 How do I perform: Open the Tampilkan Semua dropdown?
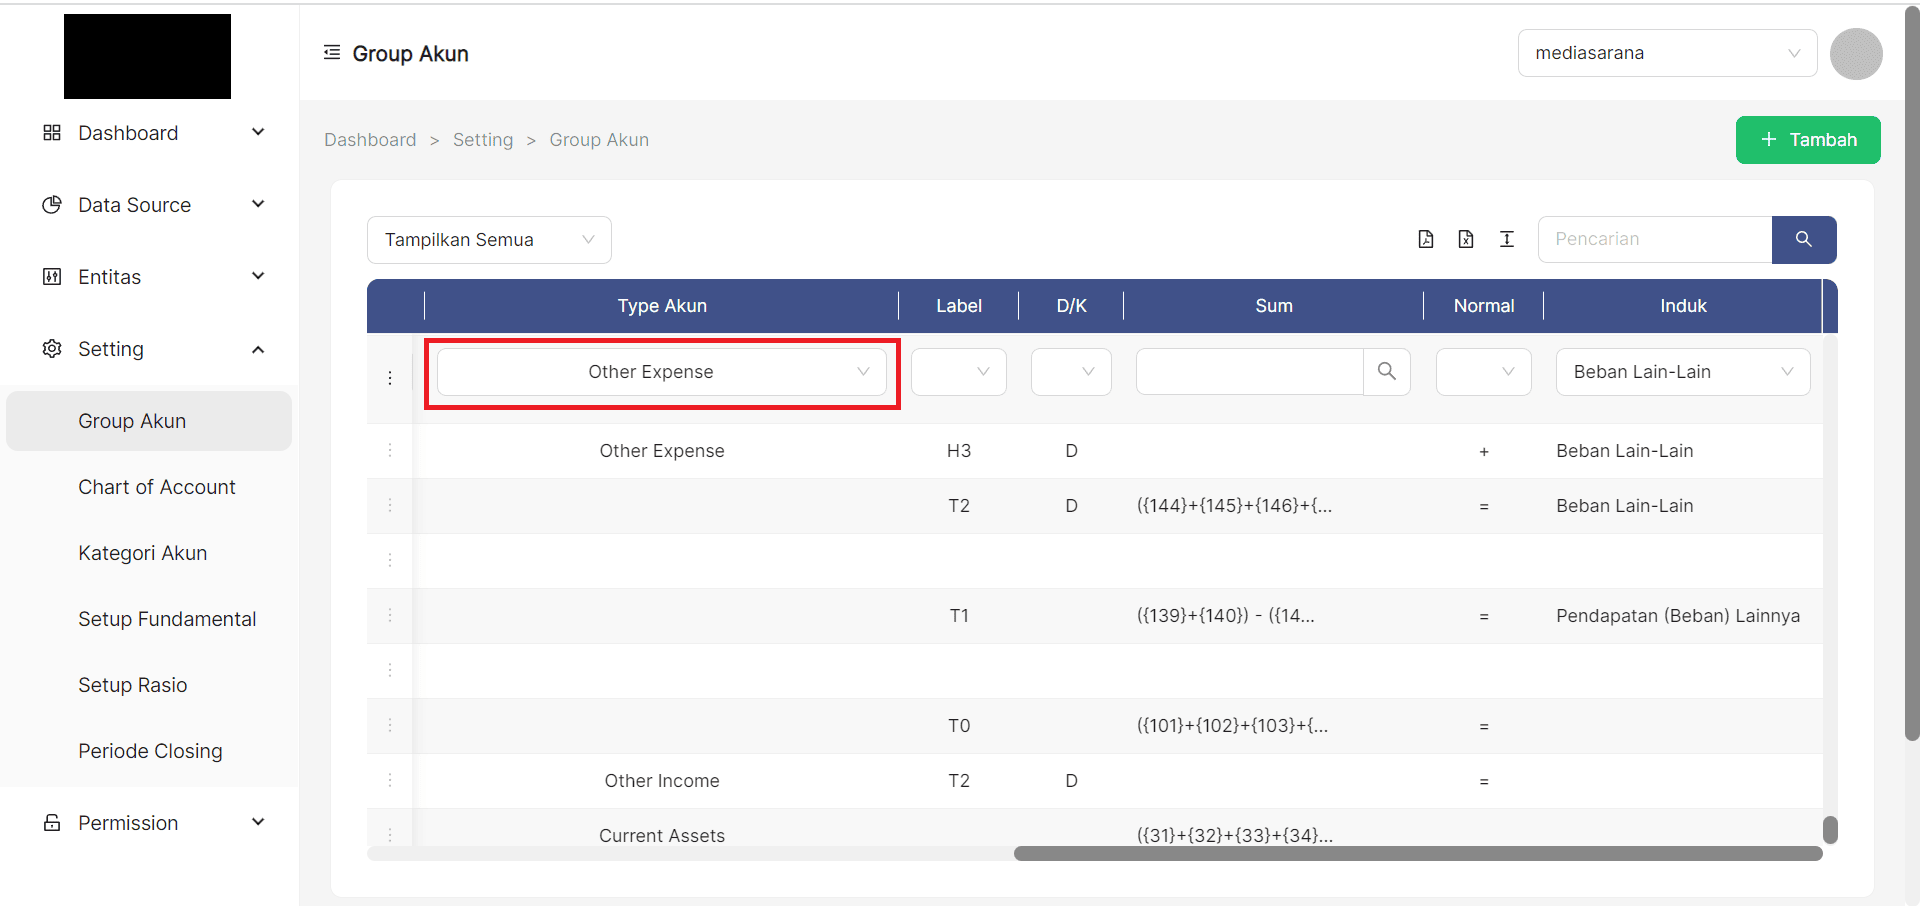tap(489, 240)
